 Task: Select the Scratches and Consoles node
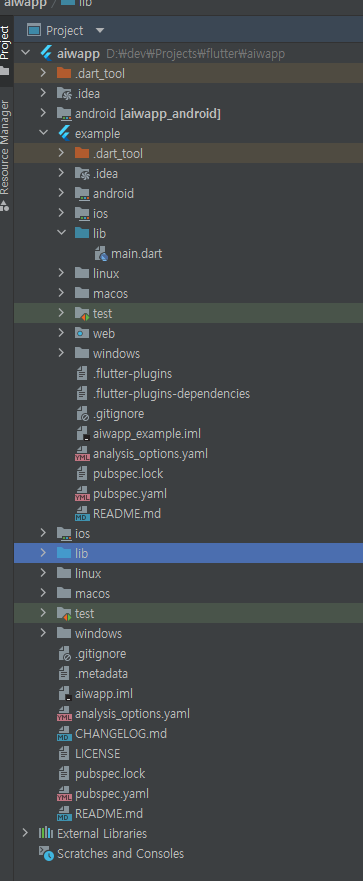(x=120, y=853)
